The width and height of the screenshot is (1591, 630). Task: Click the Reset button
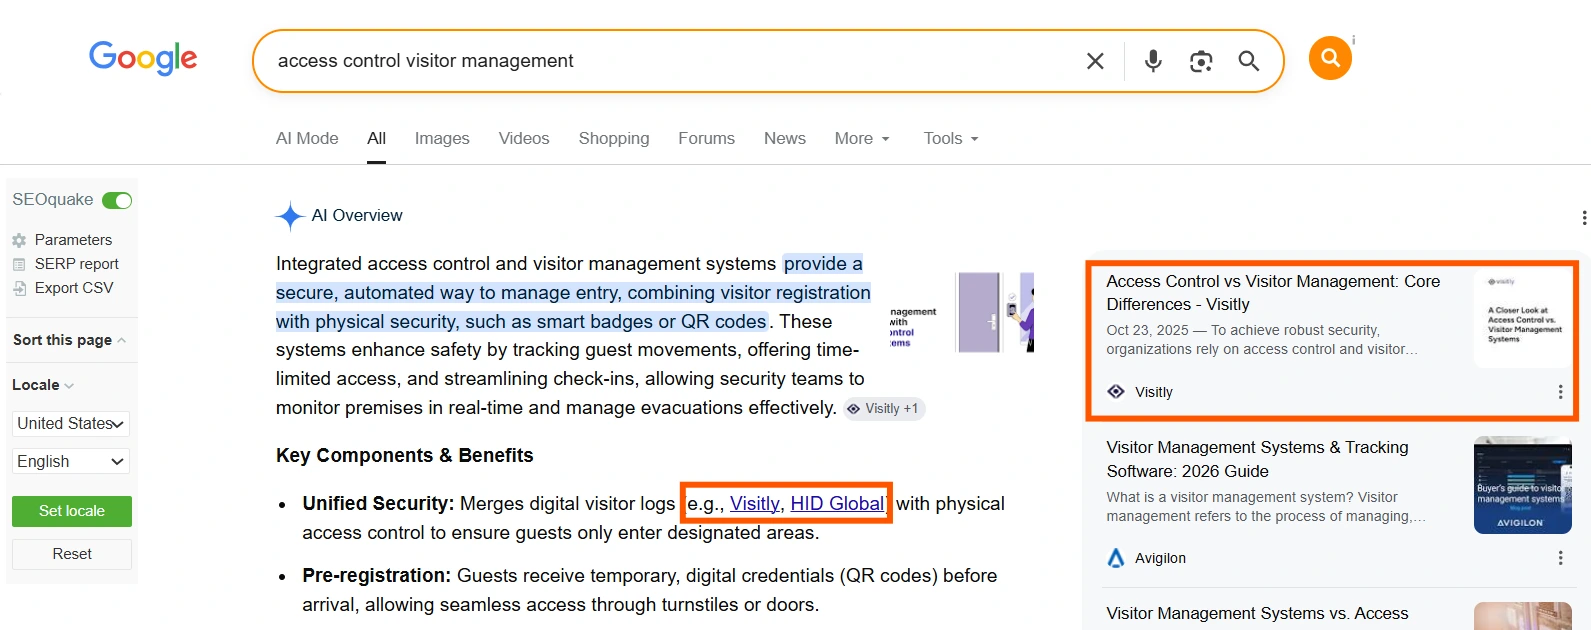pyautogui.click(x=72, y=554)
